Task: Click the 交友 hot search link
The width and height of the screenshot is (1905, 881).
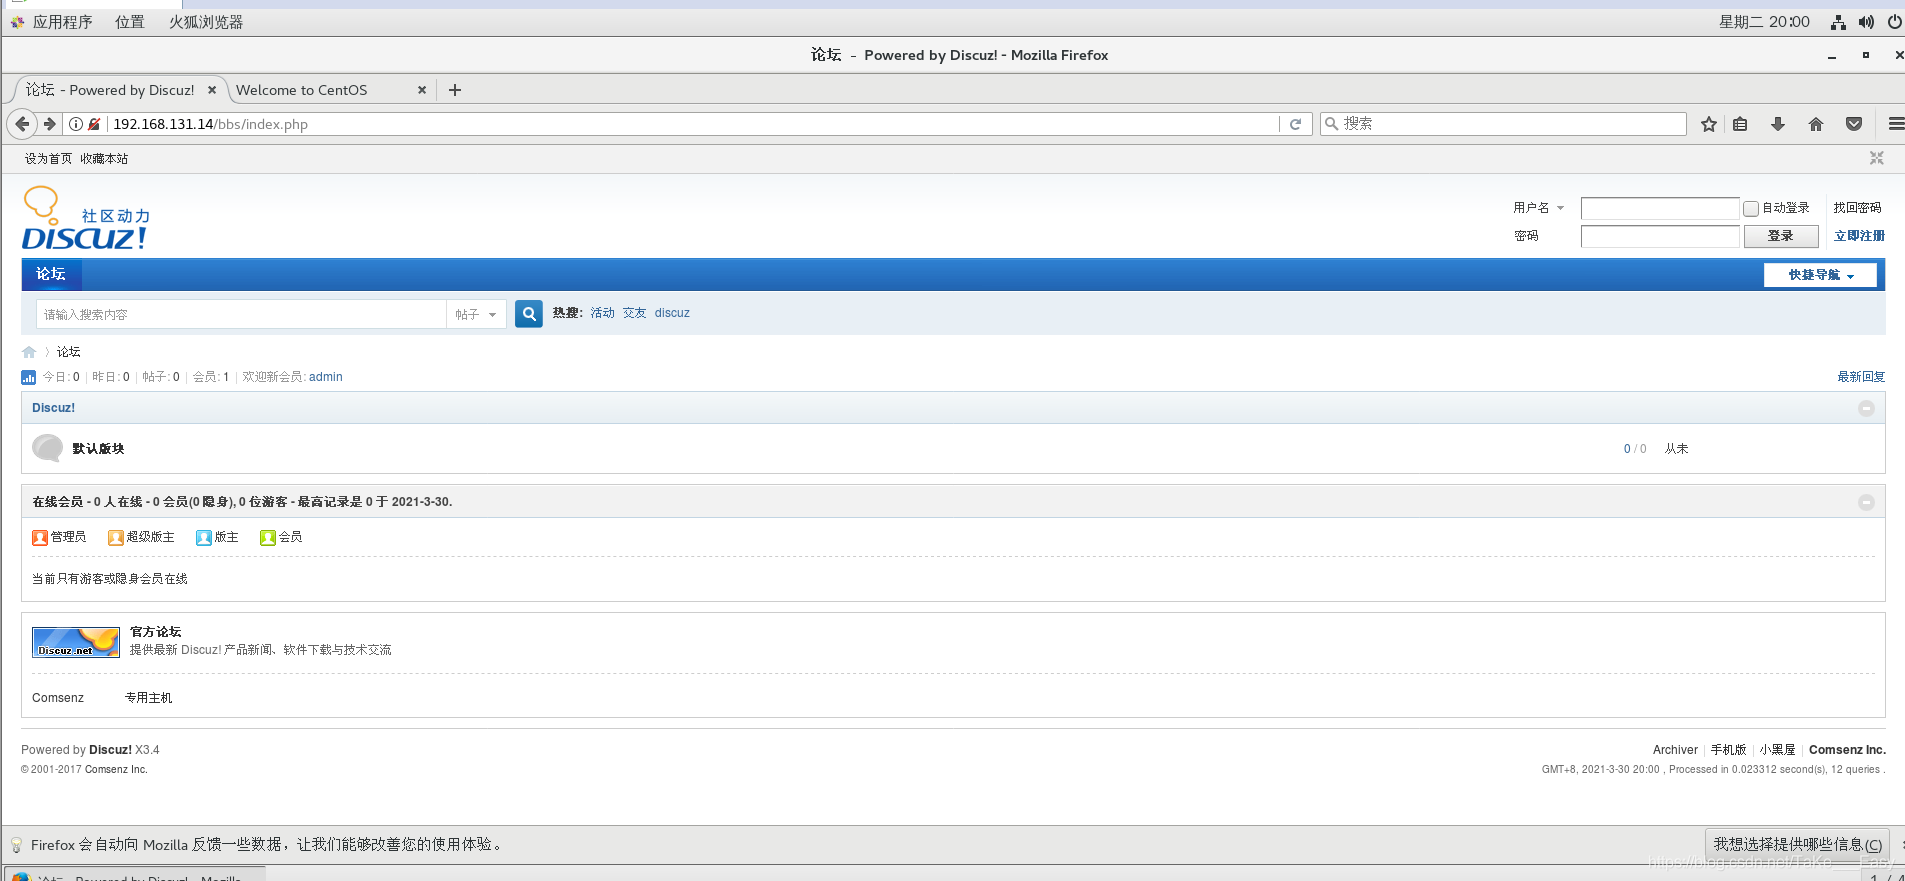Action: point(634,313)
